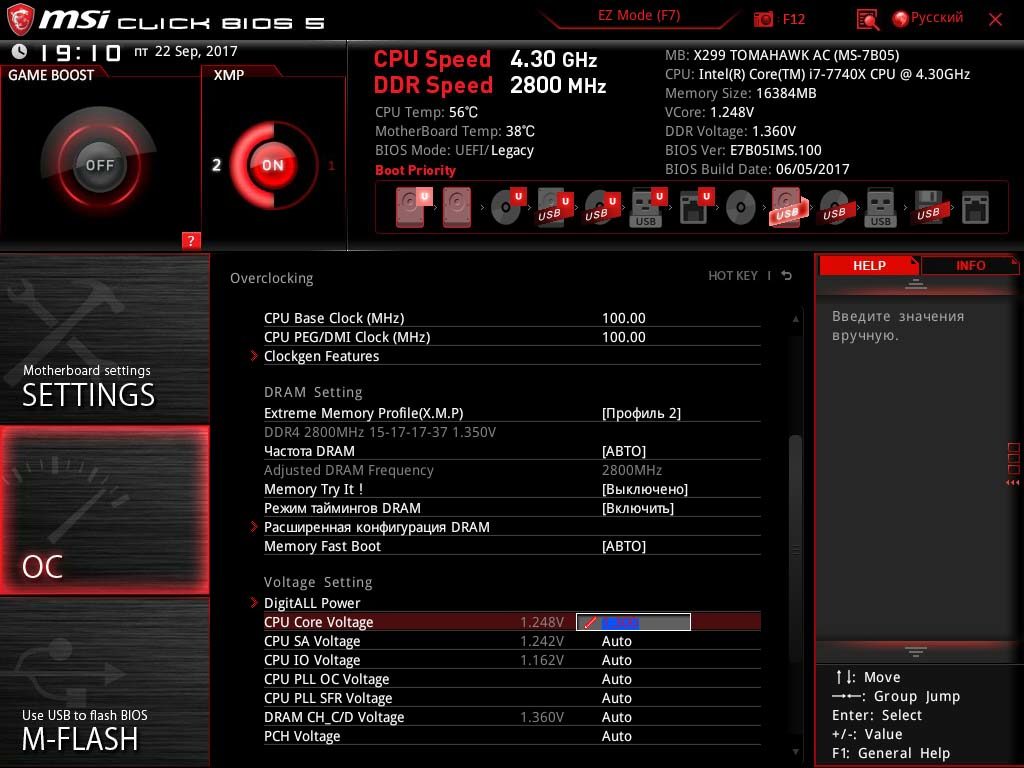
Task: Open the SETTINGS motherboard section
Action: [104, 338]
